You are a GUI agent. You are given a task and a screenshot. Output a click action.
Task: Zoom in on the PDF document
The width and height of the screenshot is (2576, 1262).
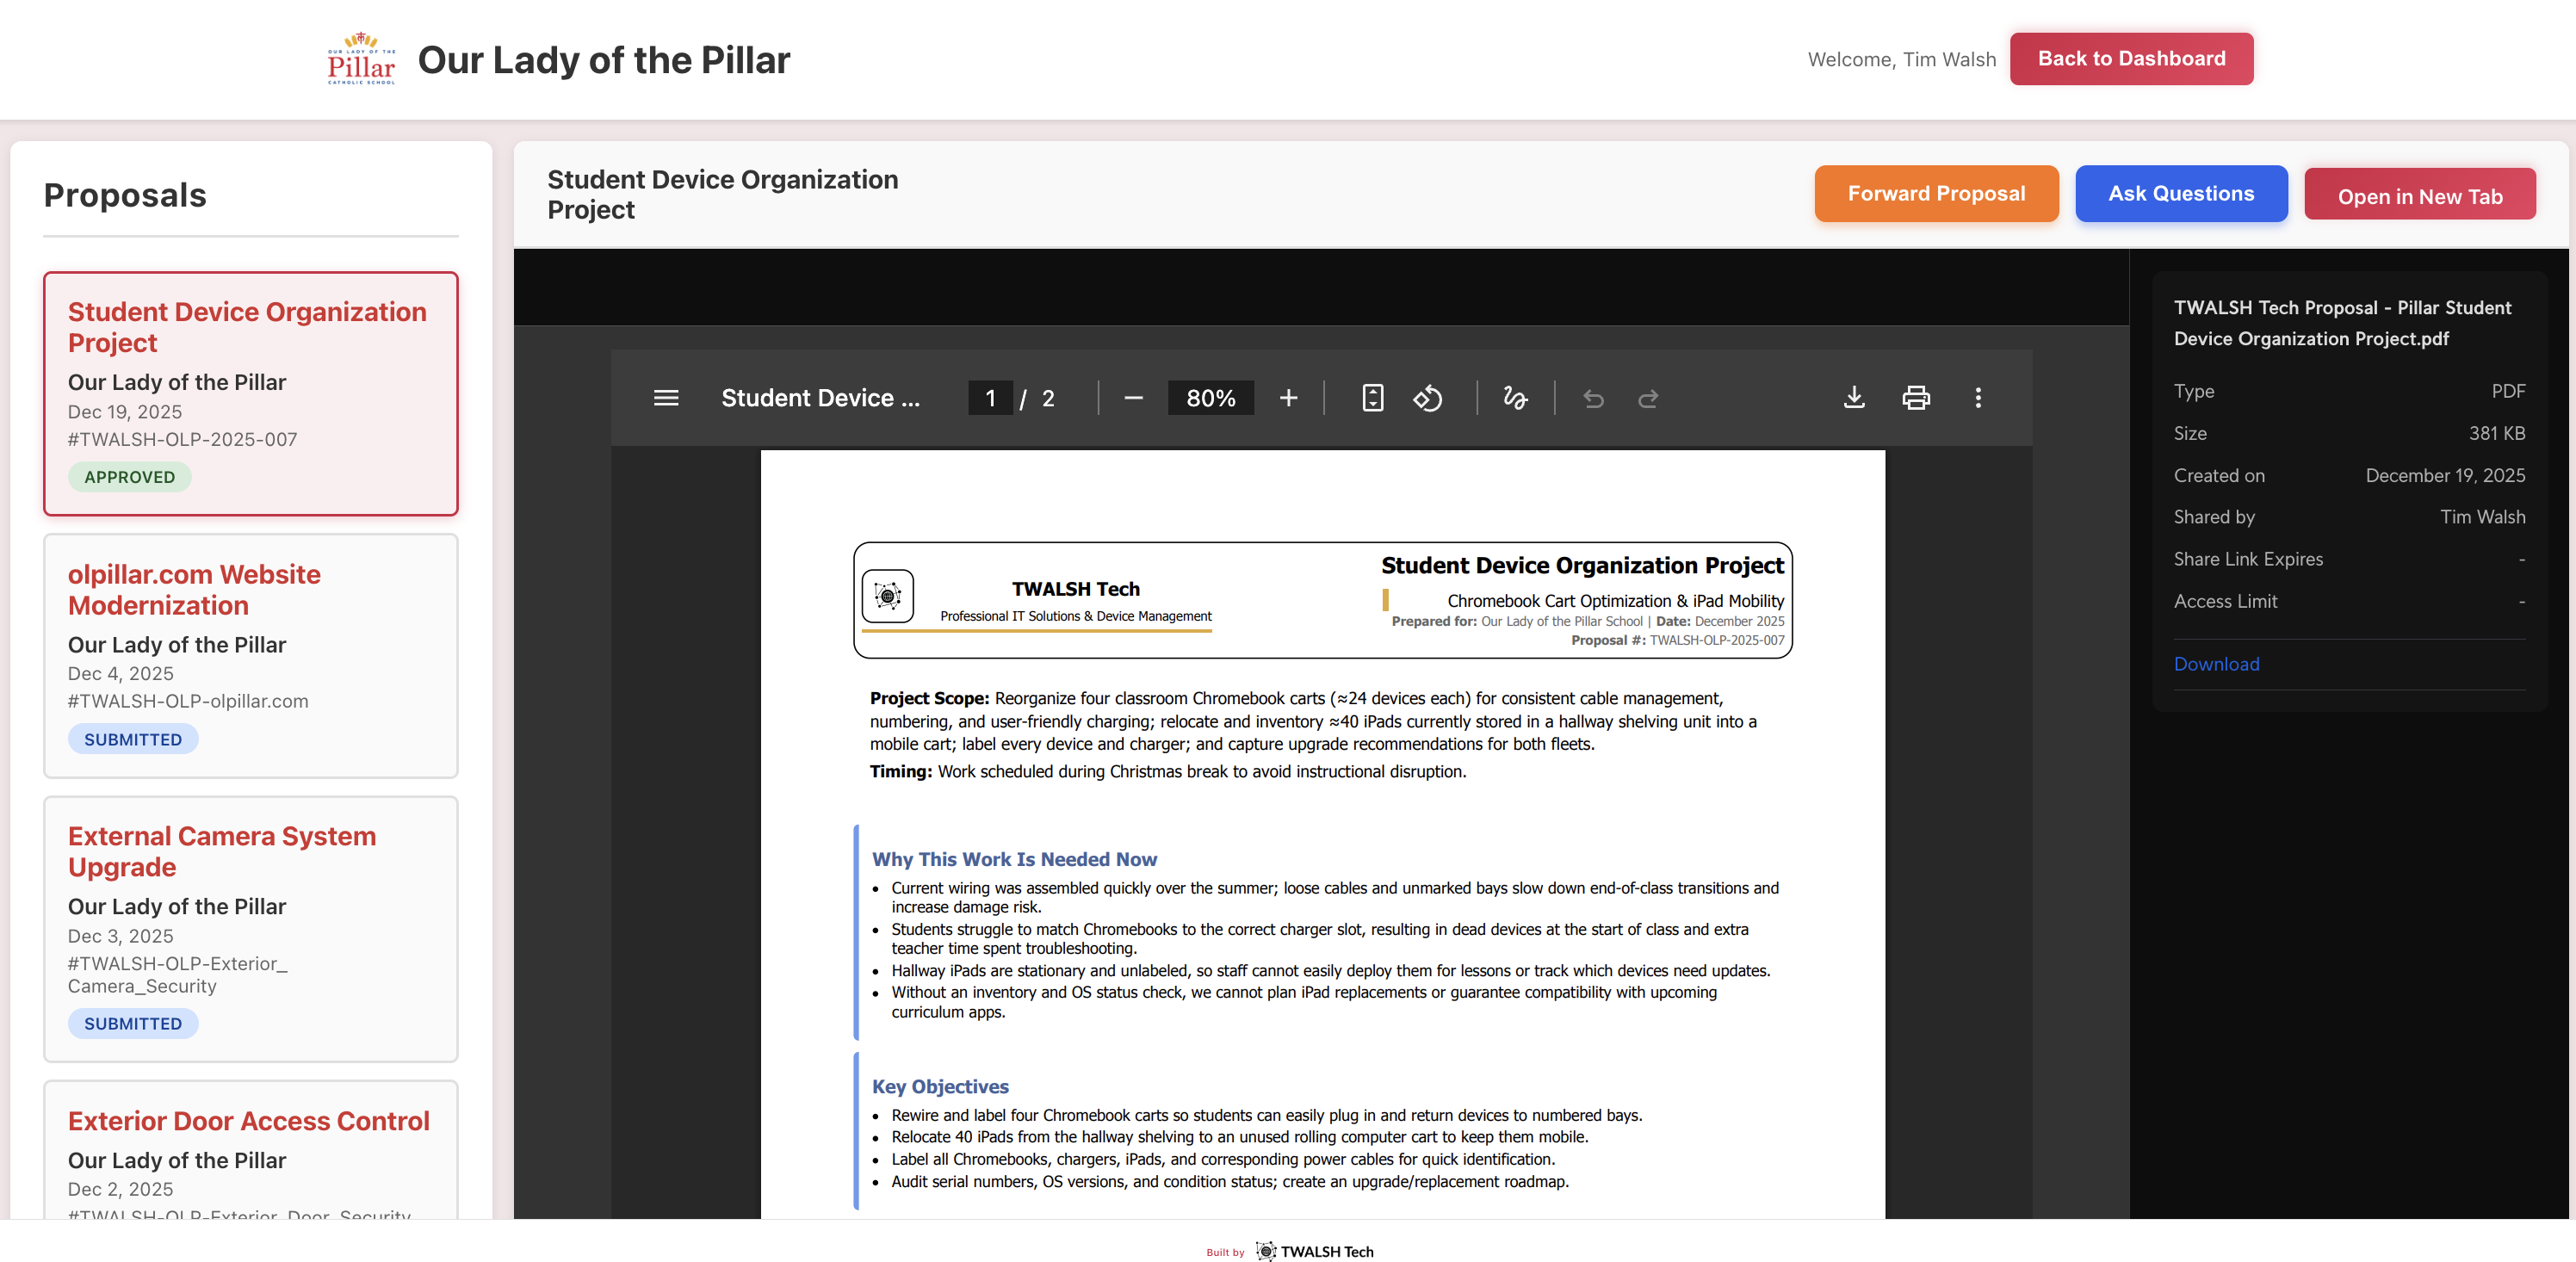point(1288,397)
